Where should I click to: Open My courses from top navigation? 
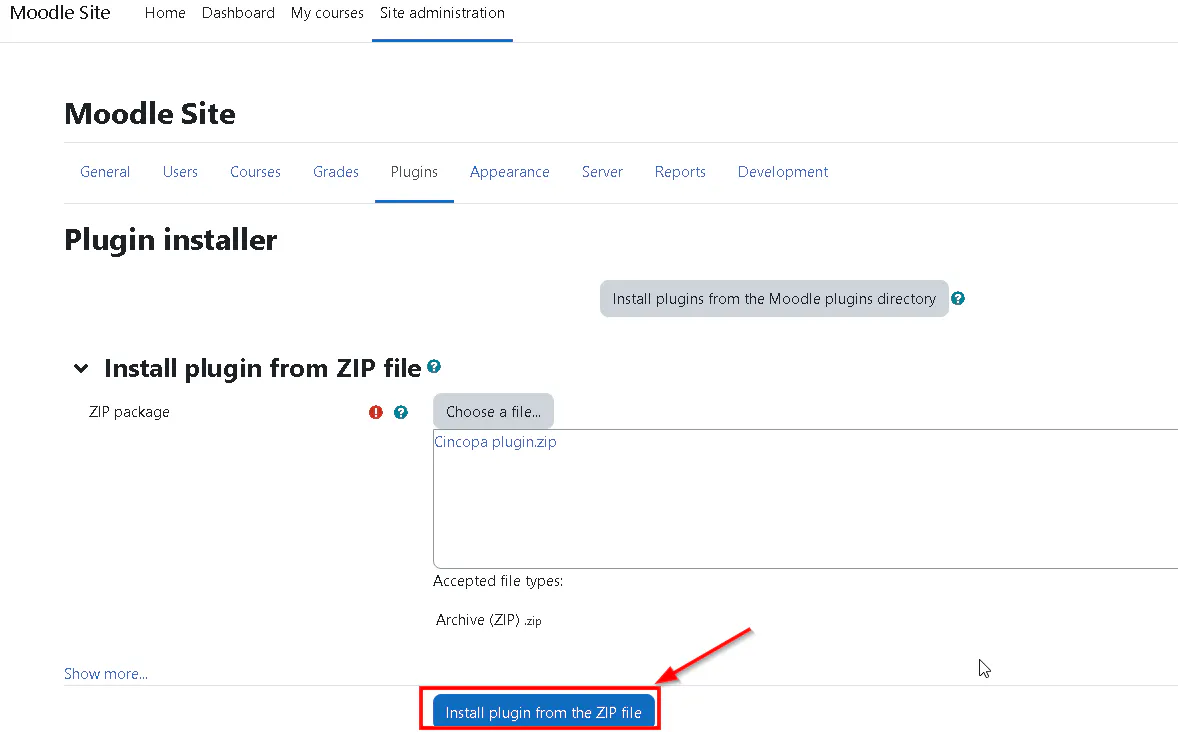coord(327,13)
